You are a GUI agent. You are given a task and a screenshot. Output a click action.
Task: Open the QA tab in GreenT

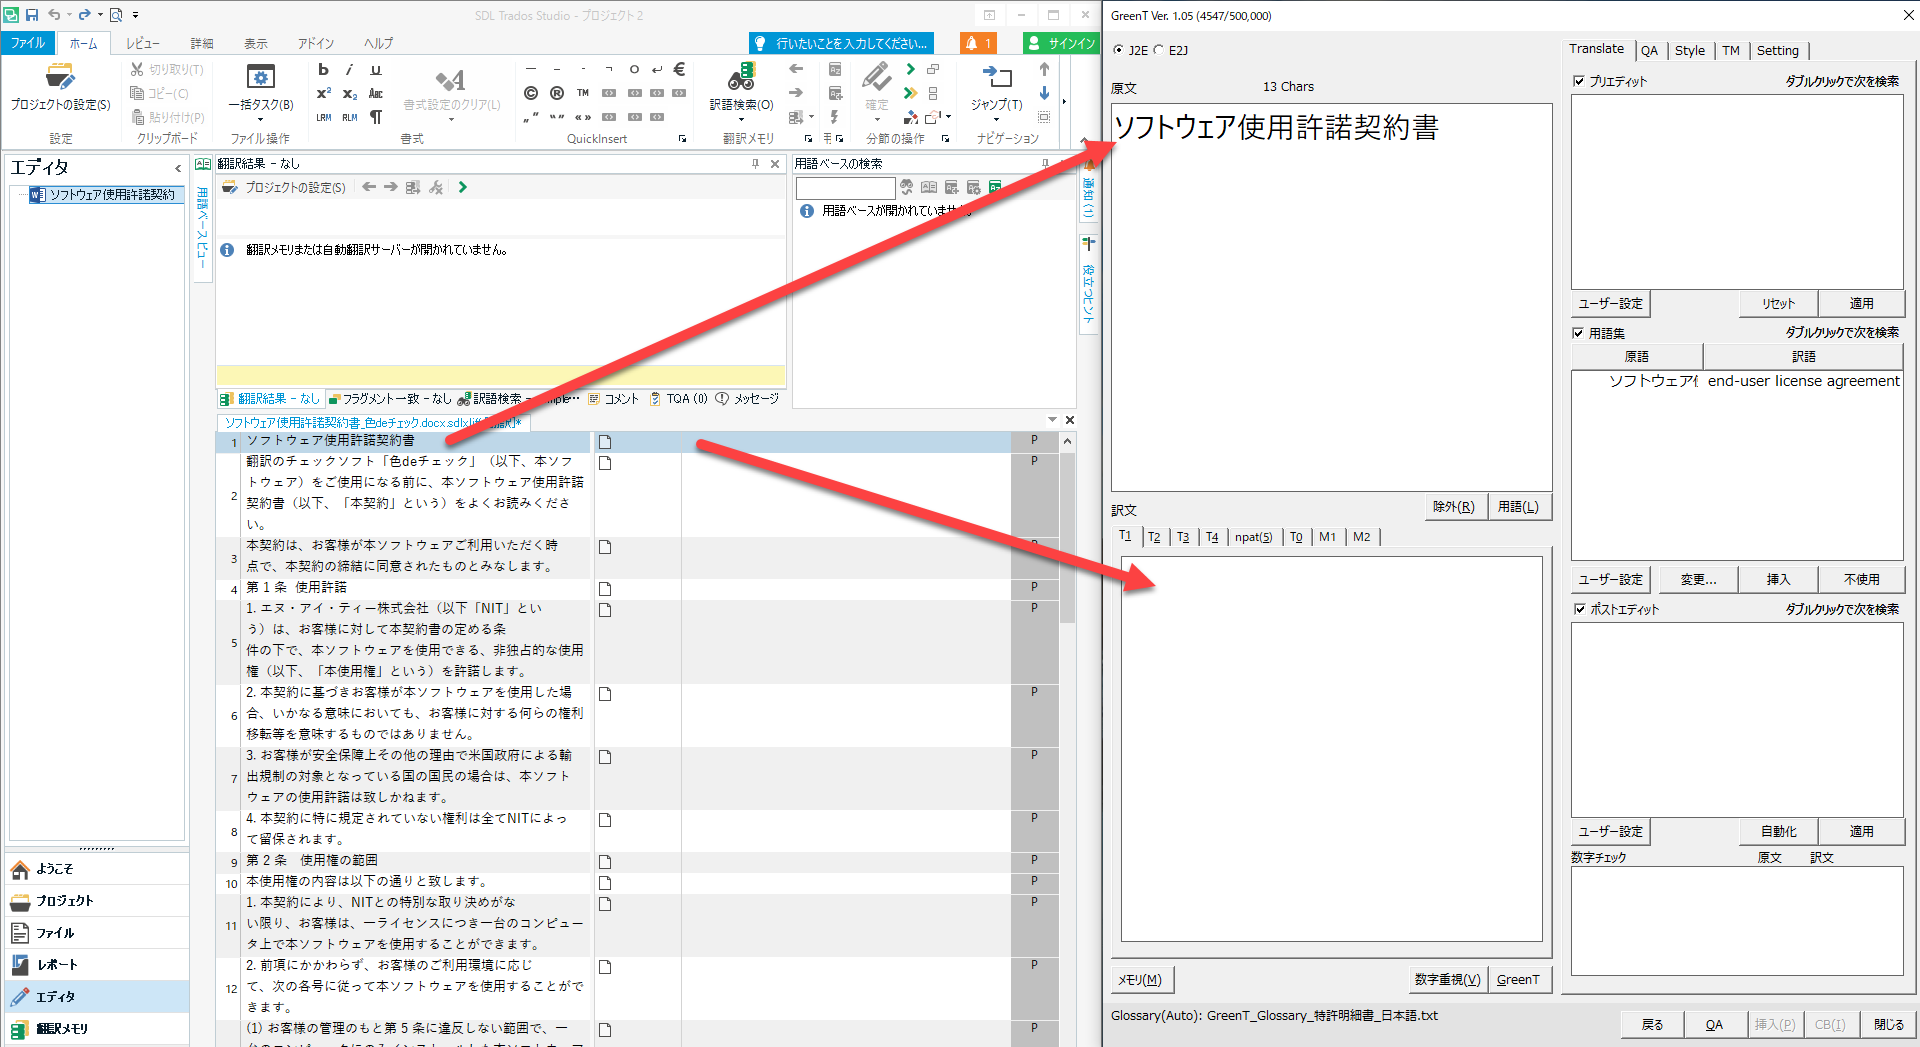(x=1649, y=50)
